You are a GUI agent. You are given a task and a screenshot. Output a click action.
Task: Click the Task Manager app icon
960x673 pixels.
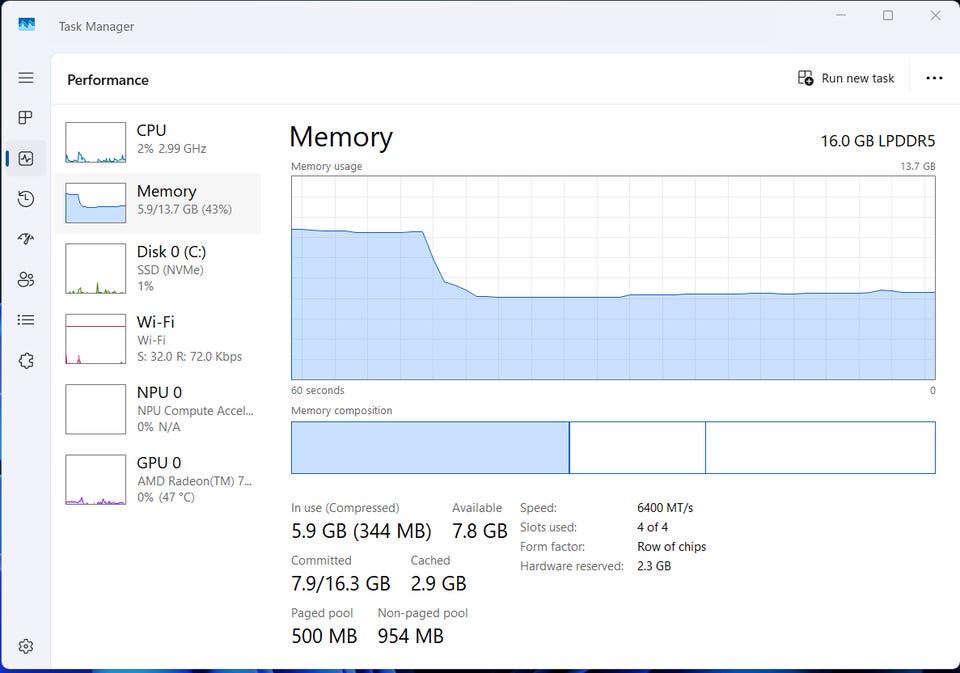(x=26, y=24)
